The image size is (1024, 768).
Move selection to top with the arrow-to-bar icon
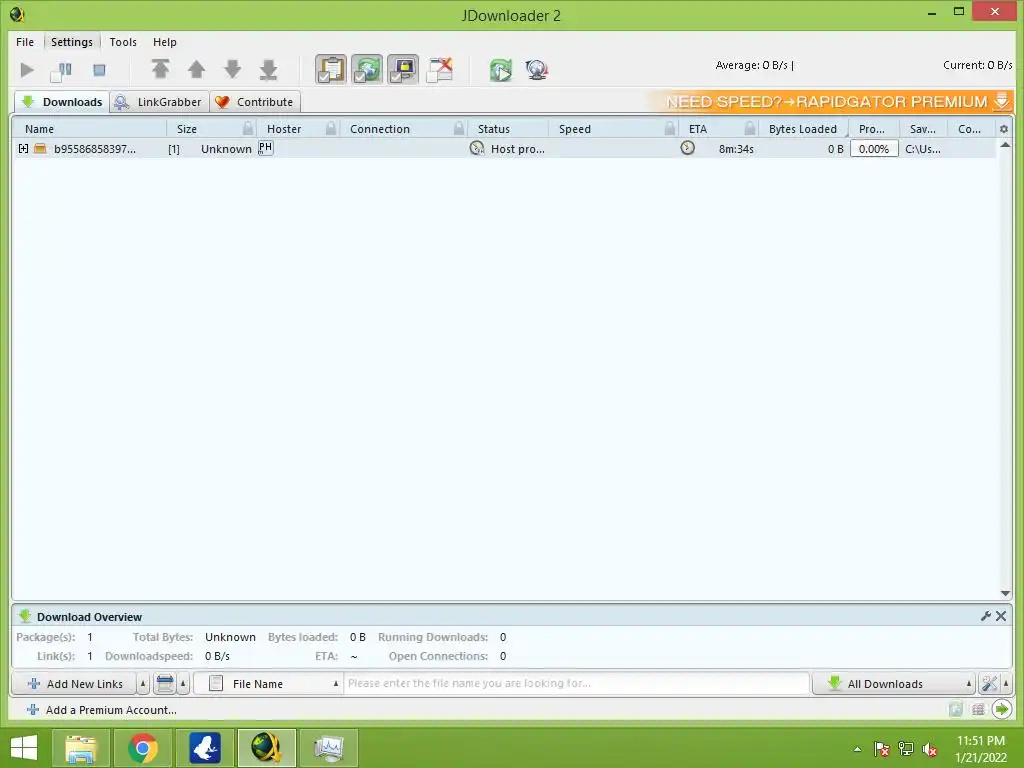click(x=161, y=69)
